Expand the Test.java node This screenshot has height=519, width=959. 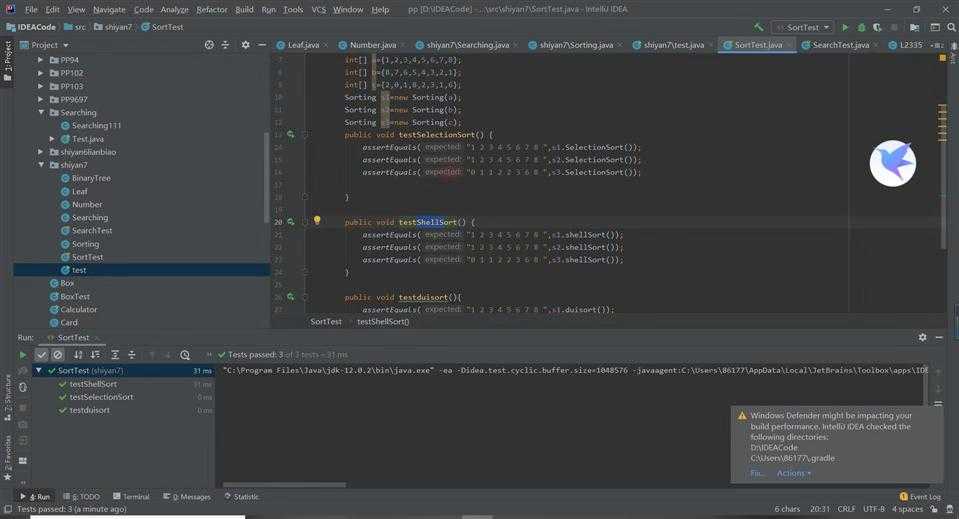pyautogui.click(x=52, y=139)
